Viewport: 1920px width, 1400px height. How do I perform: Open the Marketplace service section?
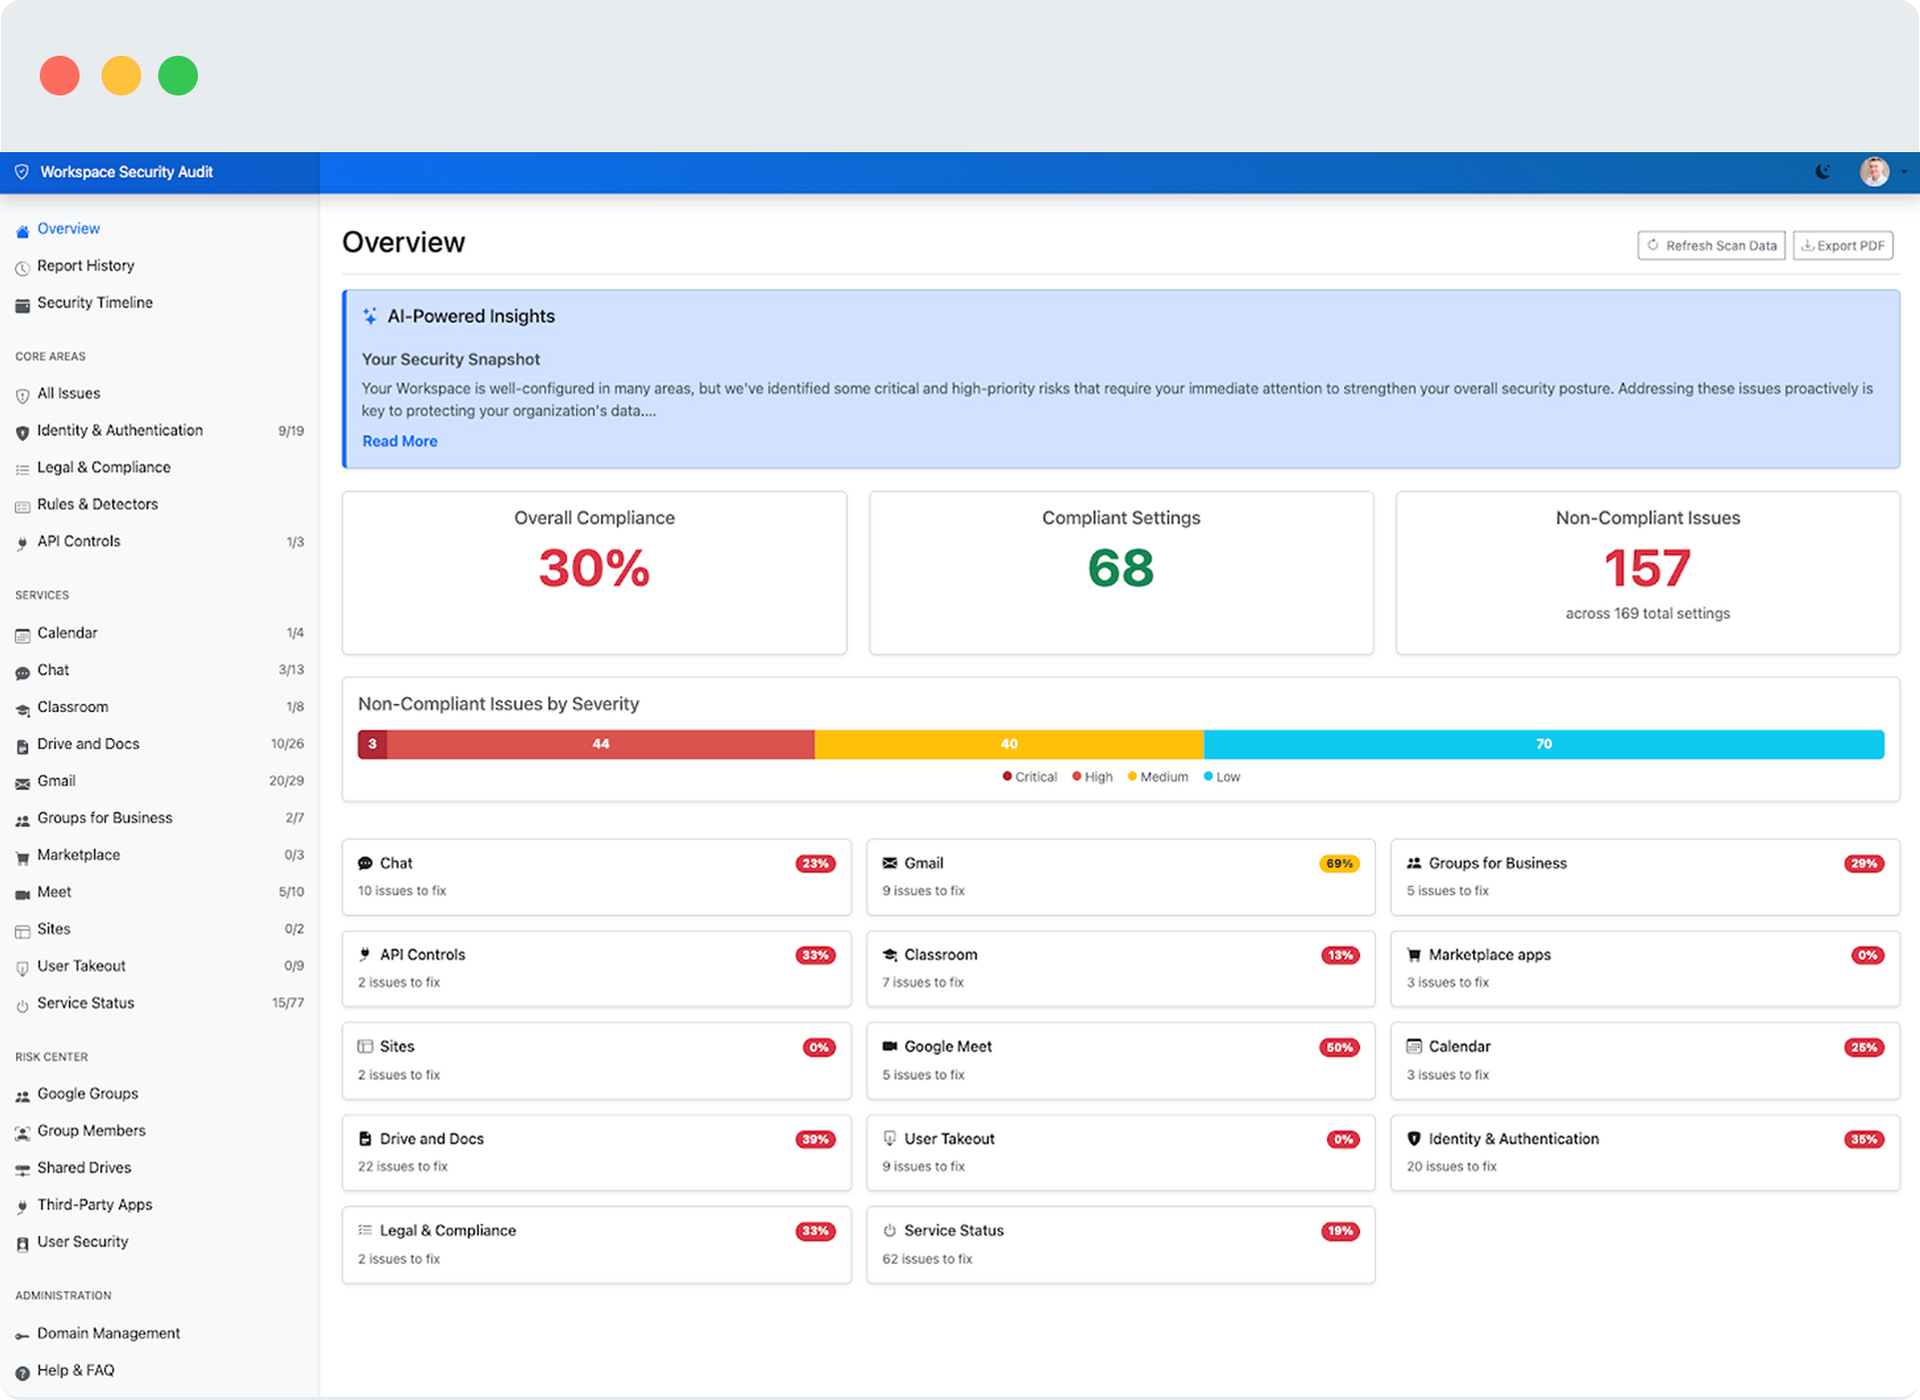[78, 854]
